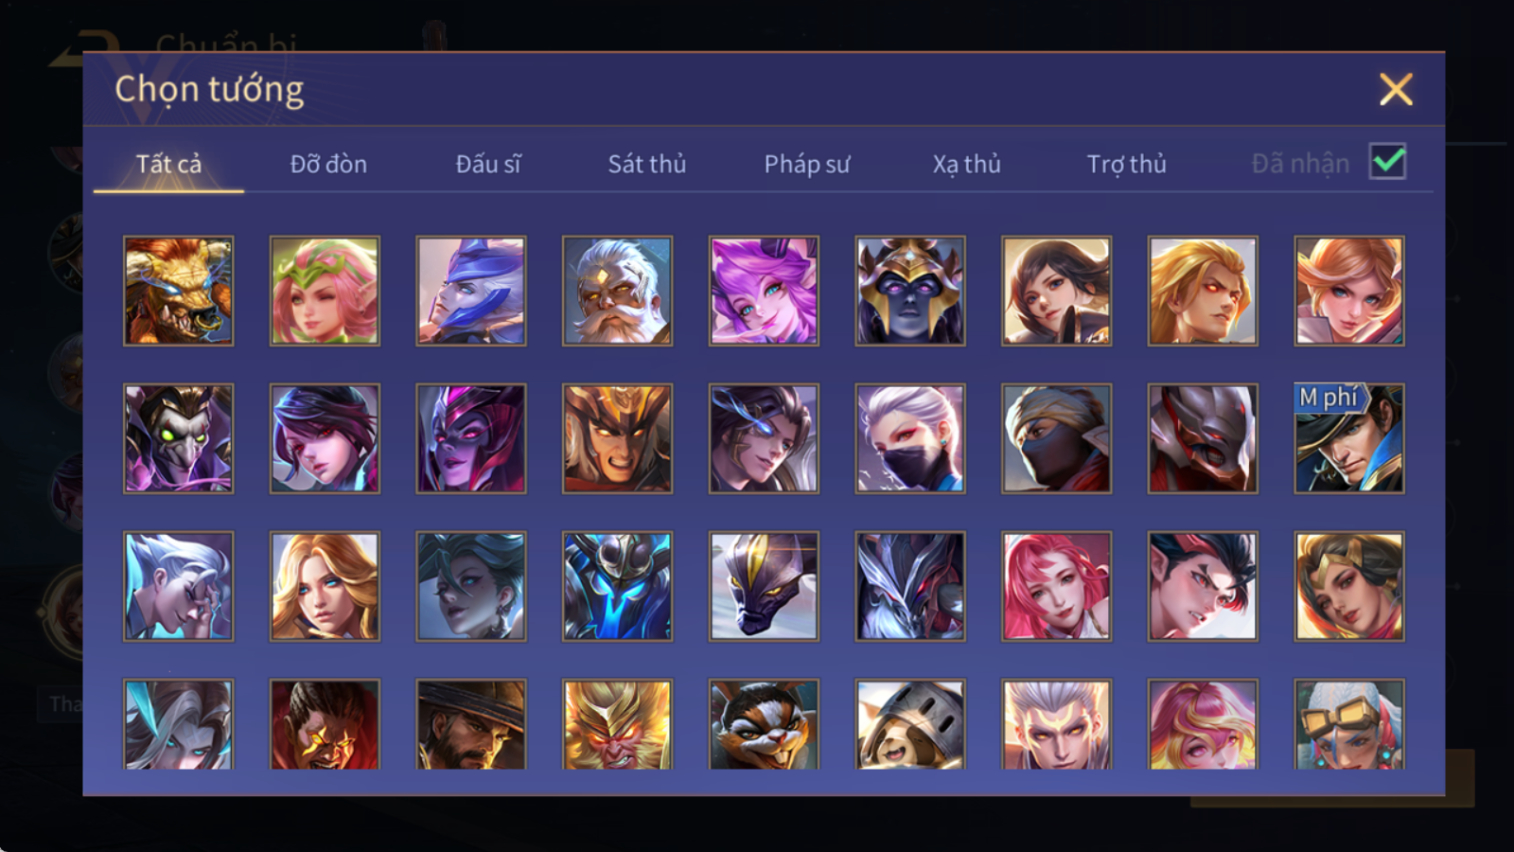Select the golden beast hero portrait
The image size is (1514, 852).
pos(178,291)
